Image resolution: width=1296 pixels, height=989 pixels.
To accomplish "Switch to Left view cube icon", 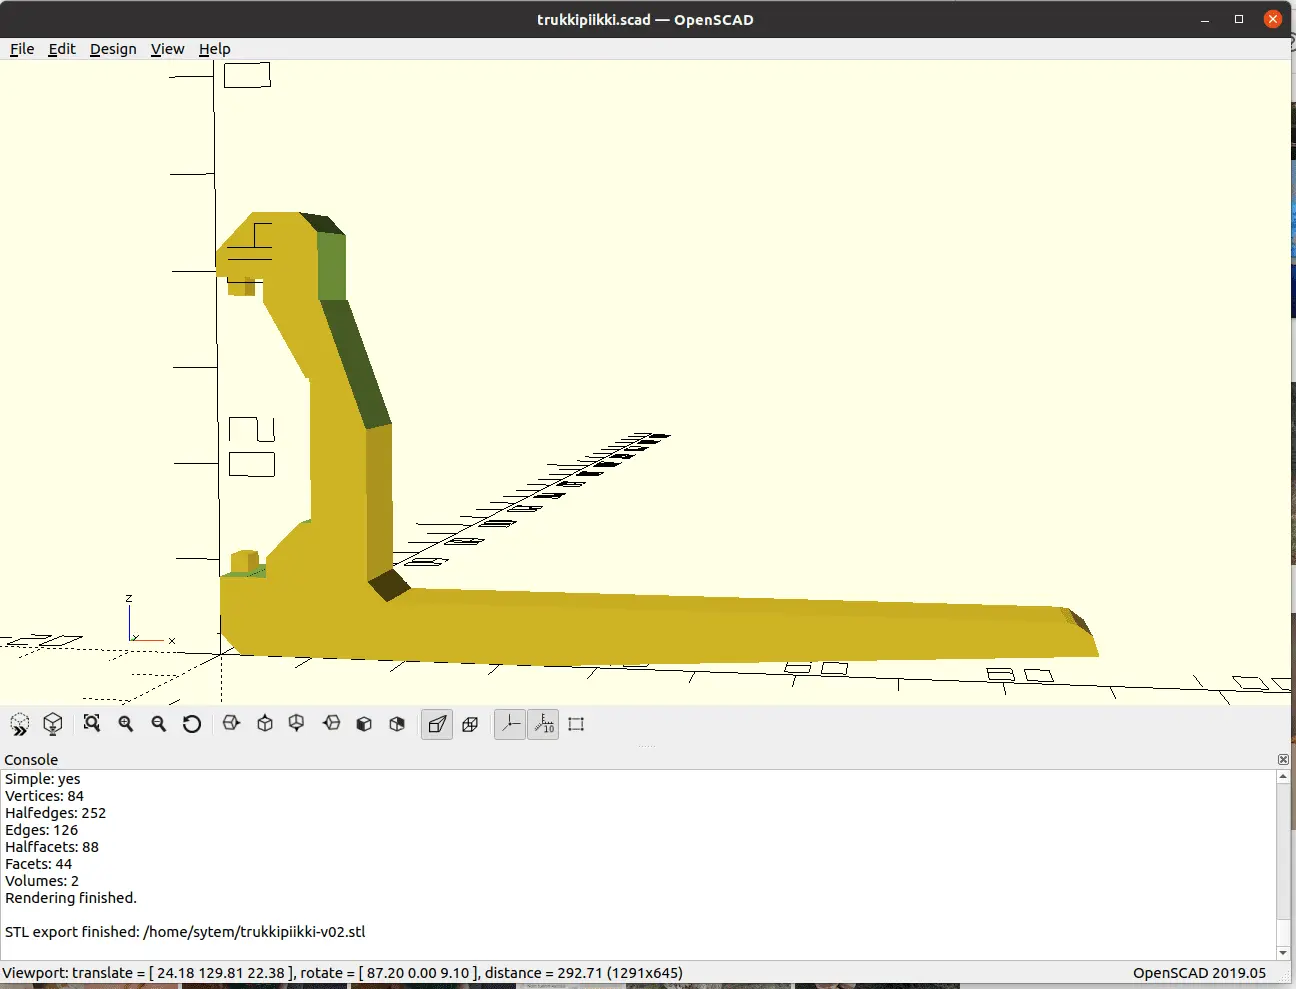I will [331, 723].
